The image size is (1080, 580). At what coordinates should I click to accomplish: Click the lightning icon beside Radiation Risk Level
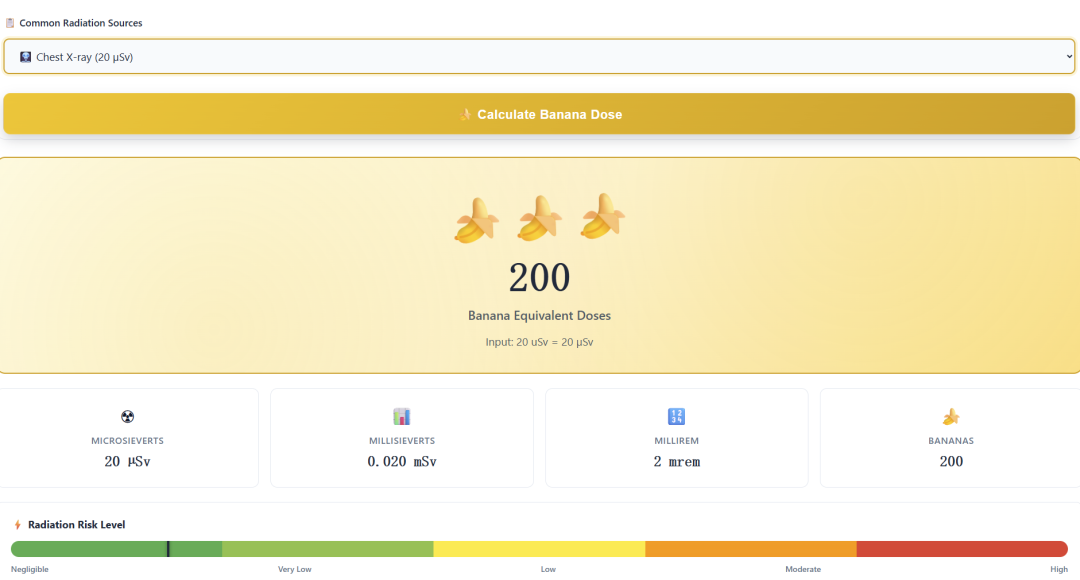pyautogui.click(x=17, y=525)
